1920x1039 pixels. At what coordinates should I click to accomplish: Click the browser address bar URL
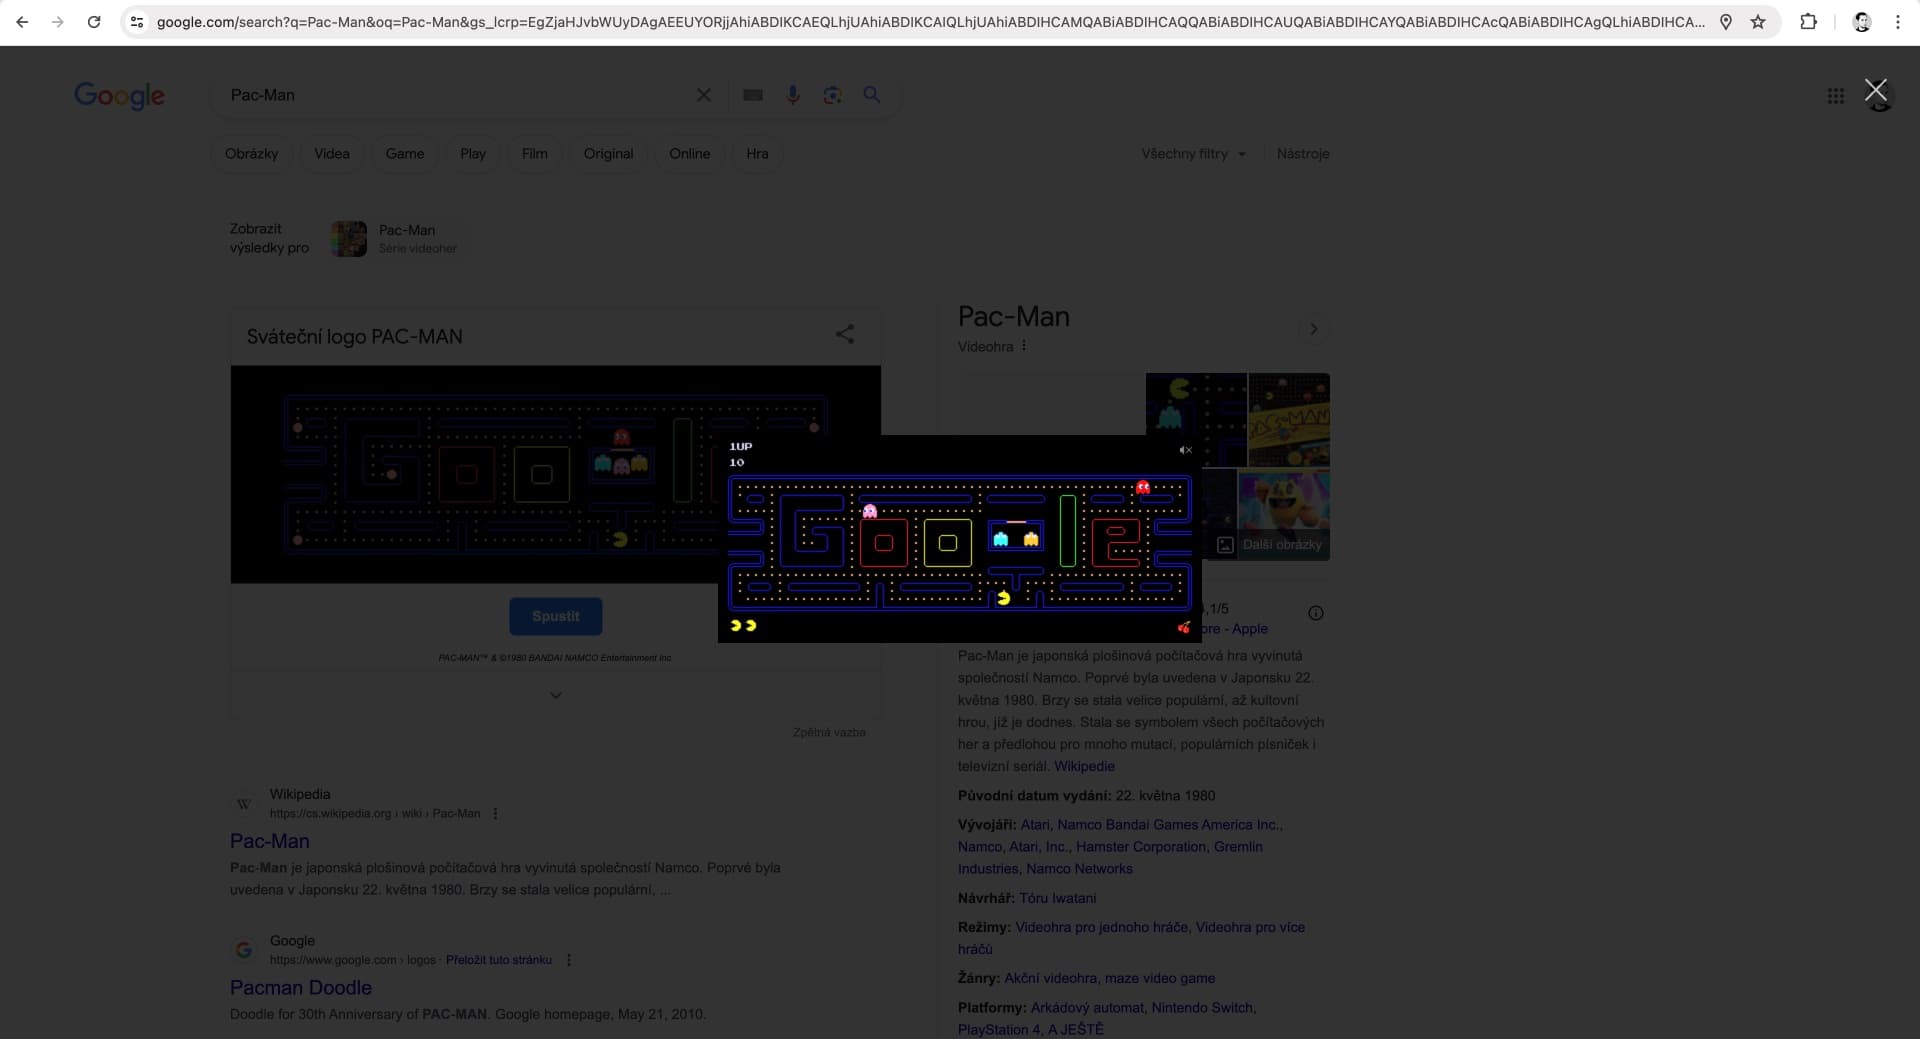(x=930, y=22)
